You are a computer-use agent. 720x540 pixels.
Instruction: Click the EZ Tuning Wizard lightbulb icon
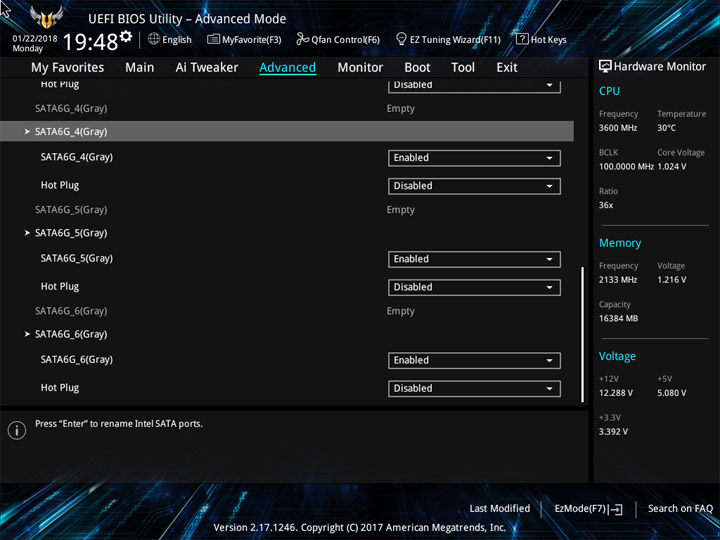(x=401, y=39)
